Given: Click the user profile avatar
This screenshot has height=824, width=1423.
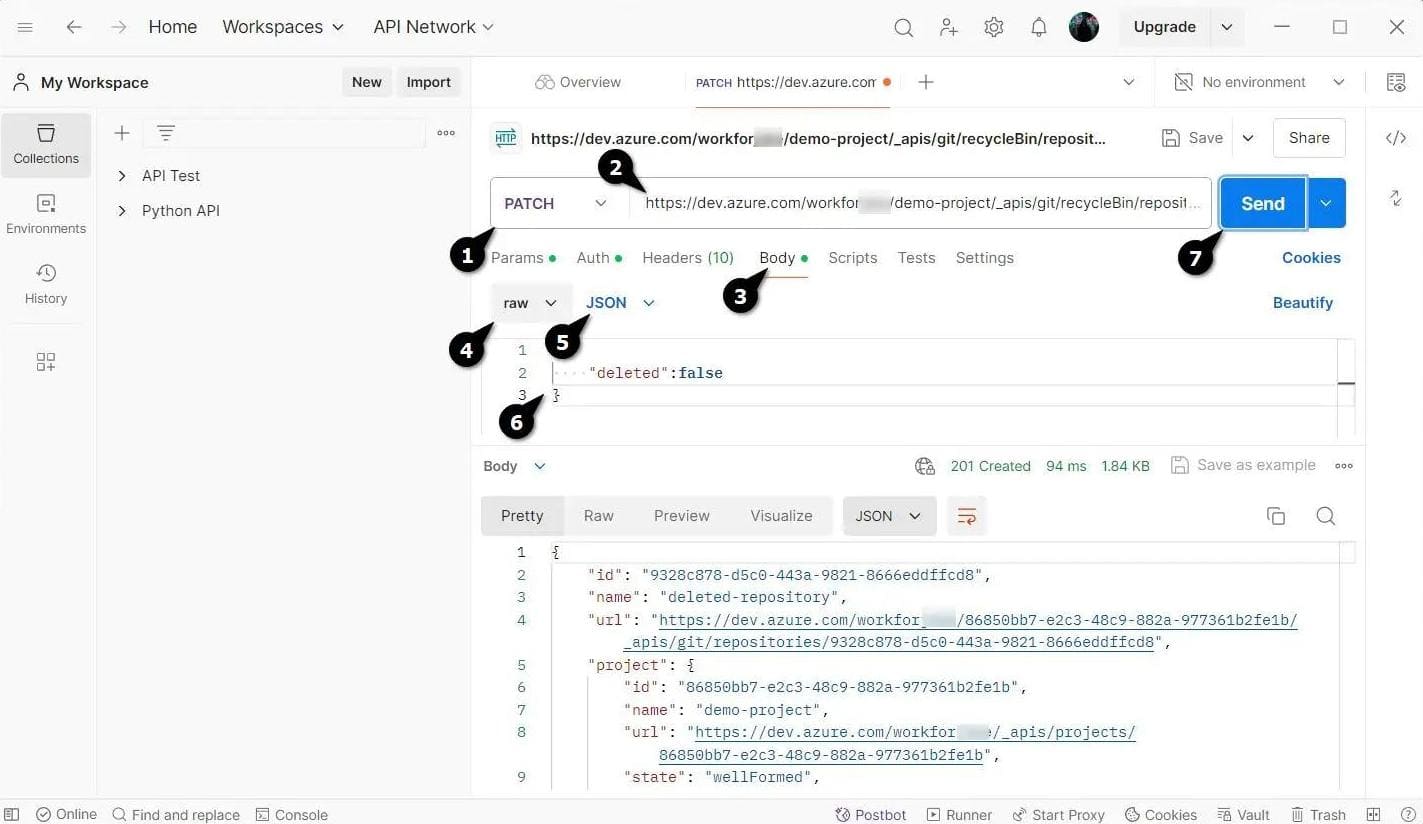Looking at the screenshot, I should [x=1084, y=27].
